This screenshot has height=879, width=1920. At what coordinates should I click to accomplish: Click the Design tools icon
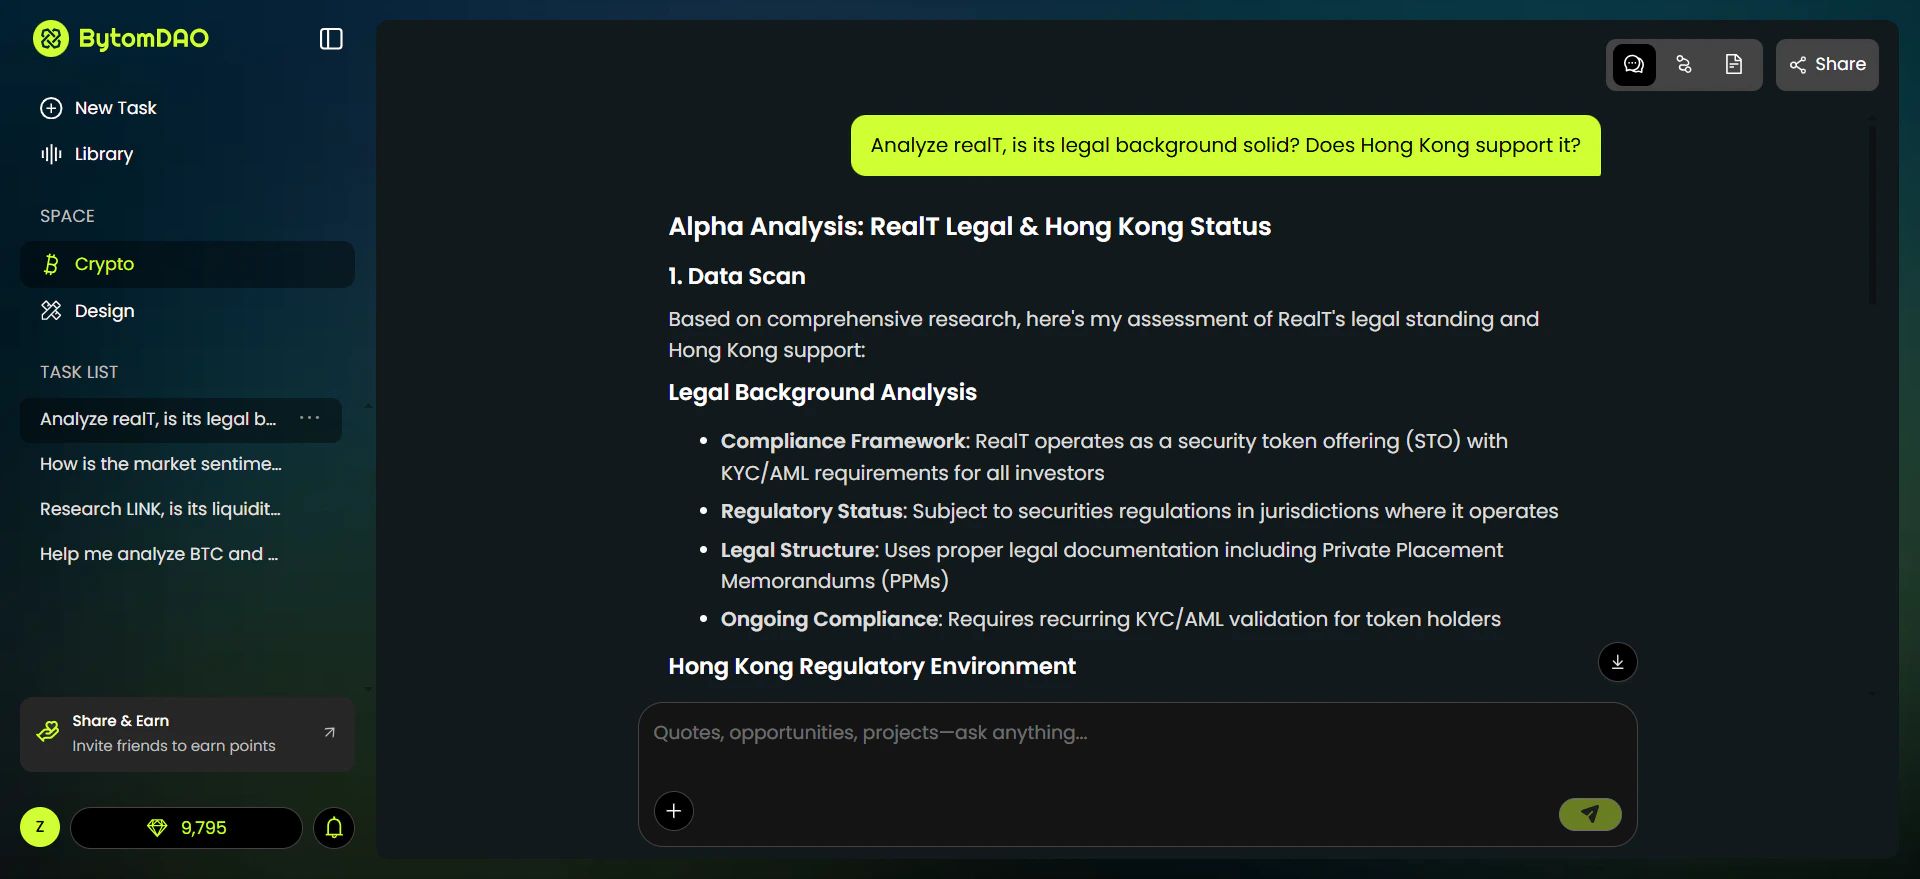coord(51,311)
